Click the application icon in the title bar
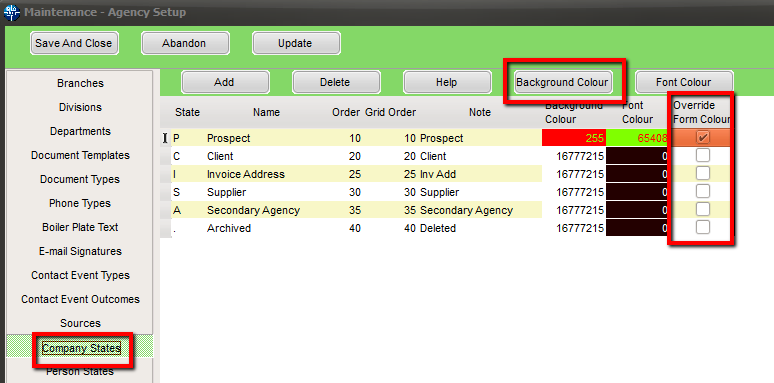 pyautogui.click(x=11, y=12)
